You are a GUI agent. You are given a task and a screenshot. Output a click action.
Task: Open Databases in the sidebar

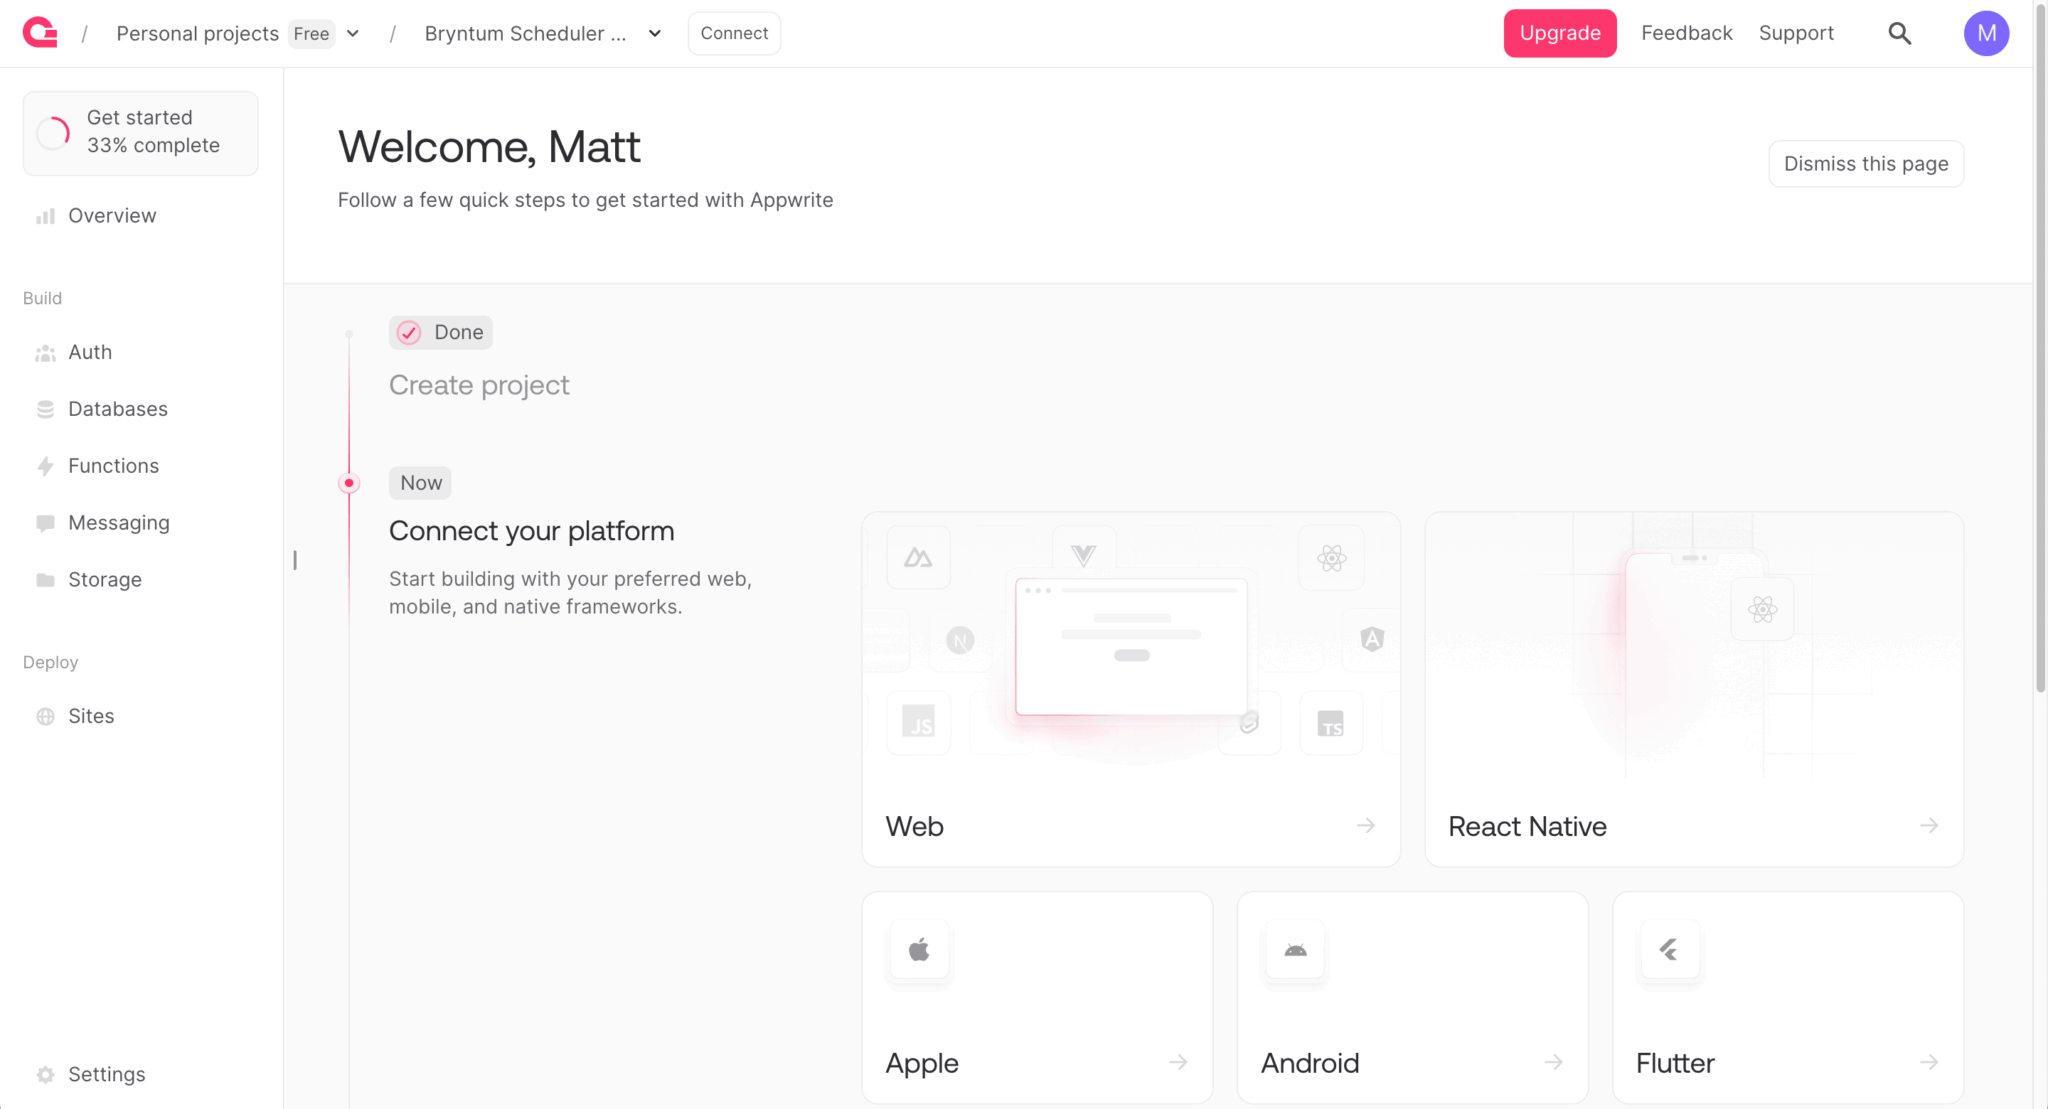(117, 409)
